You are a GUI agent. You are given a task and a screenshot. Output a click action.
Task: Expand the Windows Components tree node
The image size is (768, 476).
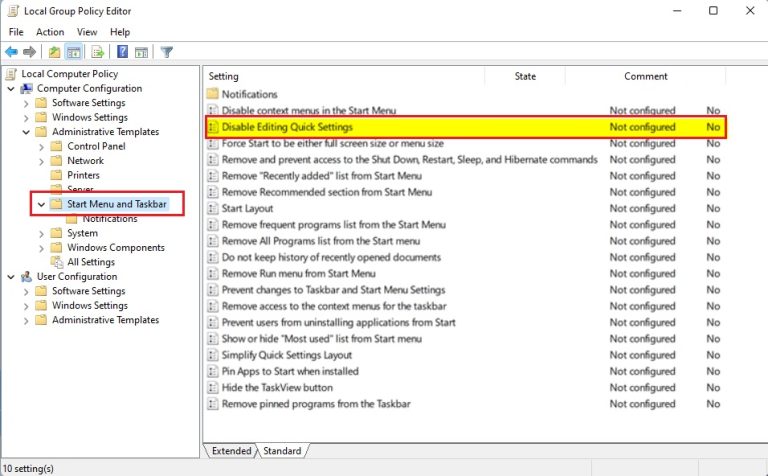(41, 248)
